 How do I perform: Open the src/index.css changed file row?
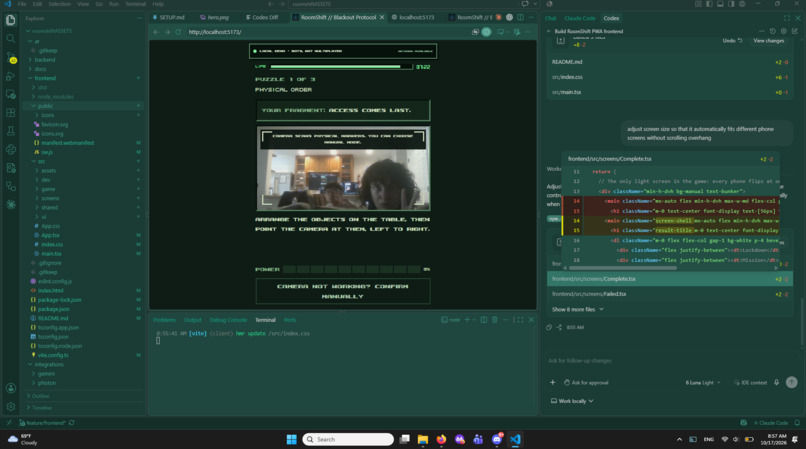pos(670,77)
